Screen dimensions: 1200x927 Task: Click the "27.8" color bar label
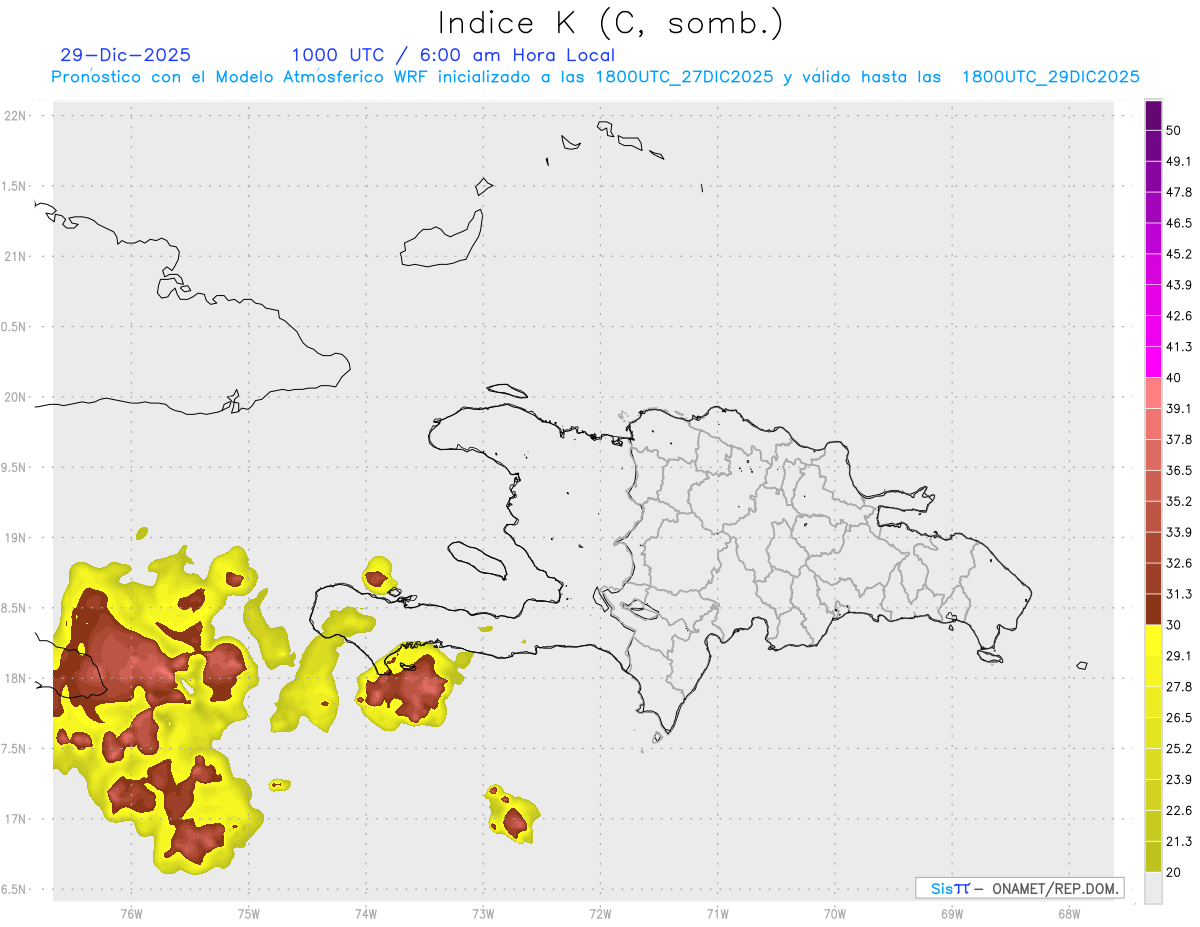click(1179, 687)
